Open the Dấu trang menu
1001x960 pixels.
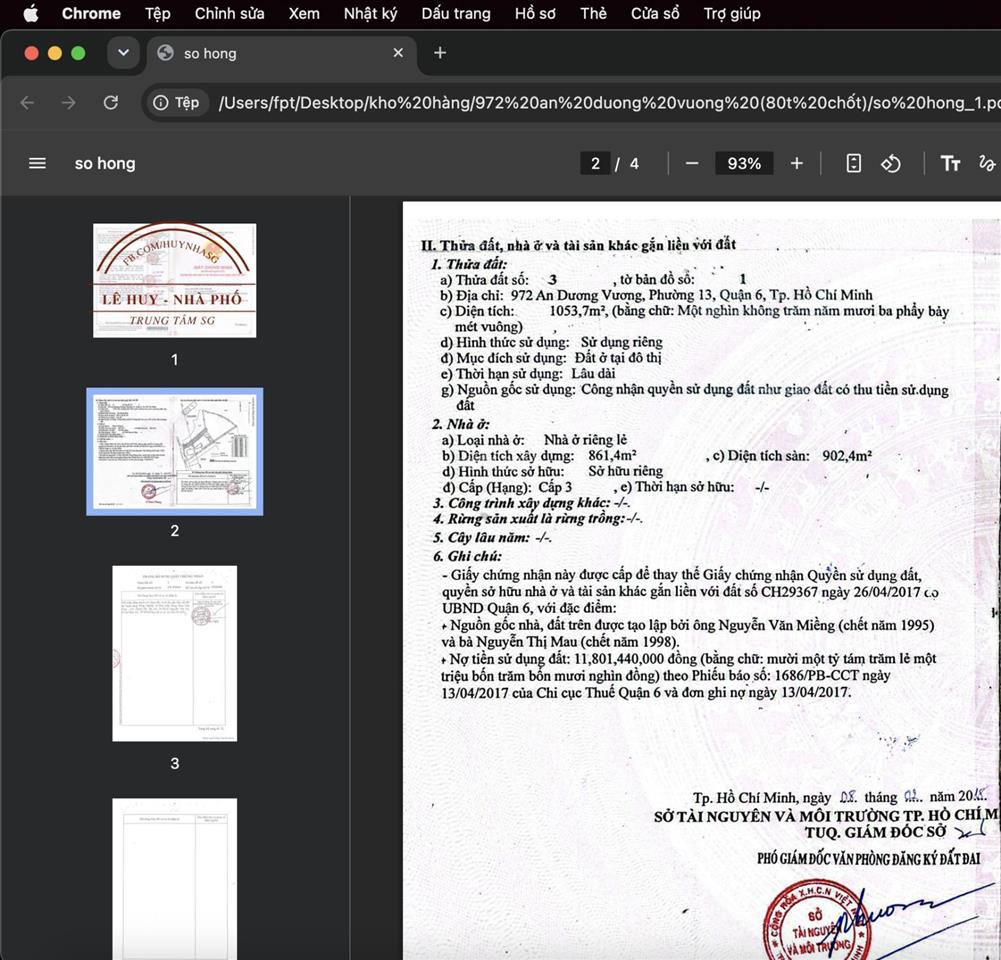coord(456,13)
